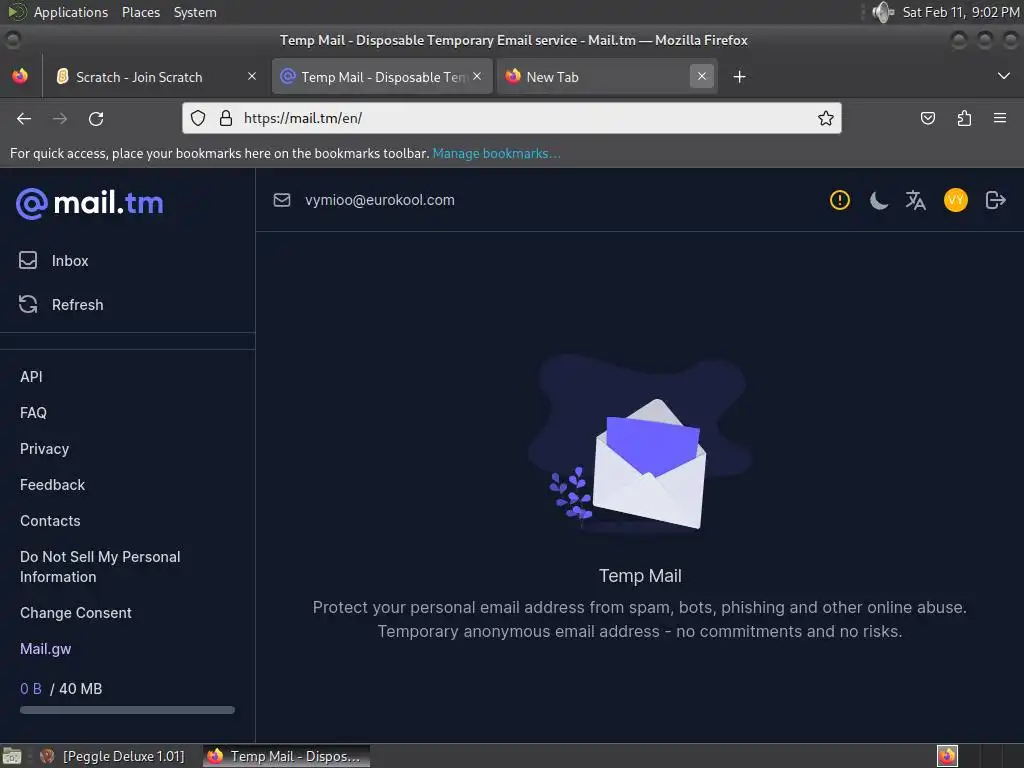Open the Extensions puzzle icon
The height and width of the screenshot is (768, 1024).
964,118
